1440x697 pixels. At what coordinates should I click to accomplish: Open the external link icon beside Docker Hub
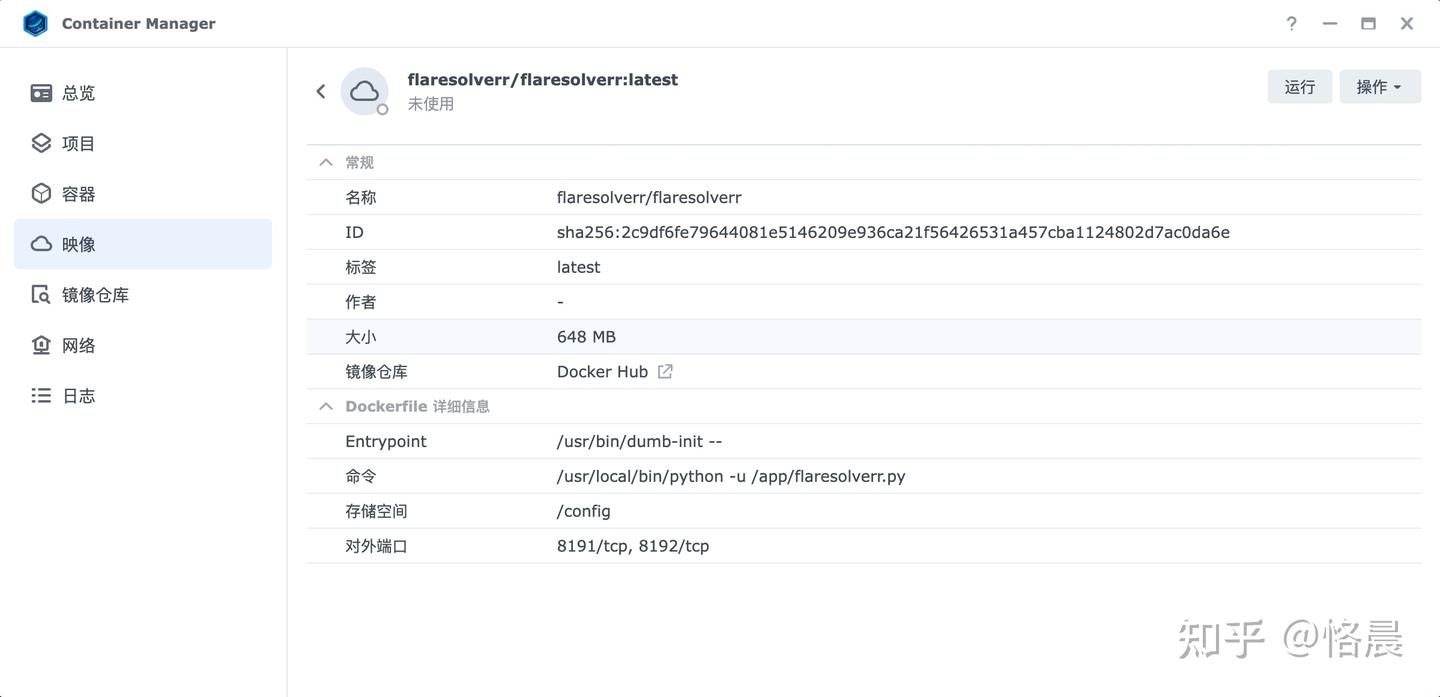click(x=665, y=371)
